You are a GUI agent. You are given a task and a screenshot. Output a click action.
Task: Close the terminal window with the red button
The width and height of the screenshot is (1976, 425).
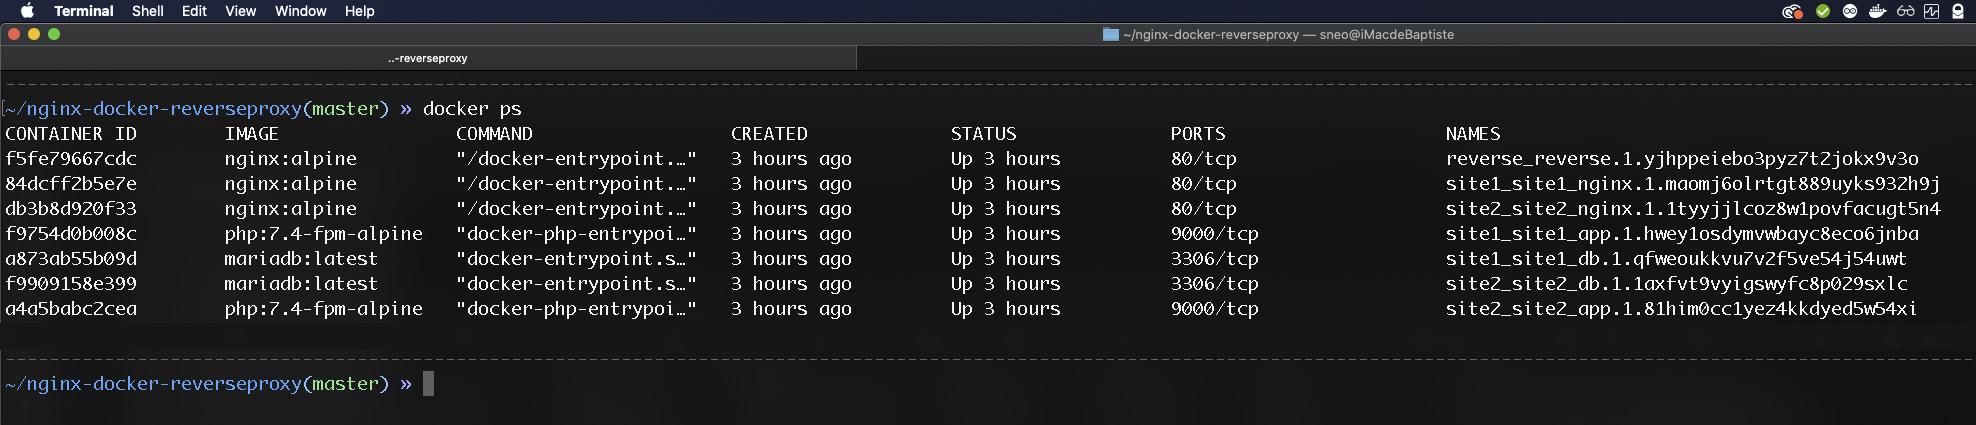[x=14, y=34]
